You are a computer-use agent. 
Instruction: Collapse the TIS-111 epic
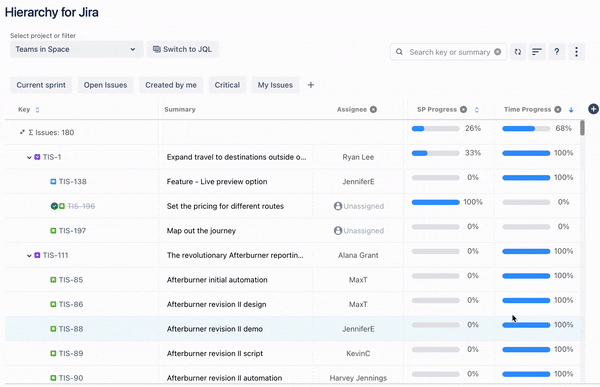pyautogui.click(x=29, y=256)
